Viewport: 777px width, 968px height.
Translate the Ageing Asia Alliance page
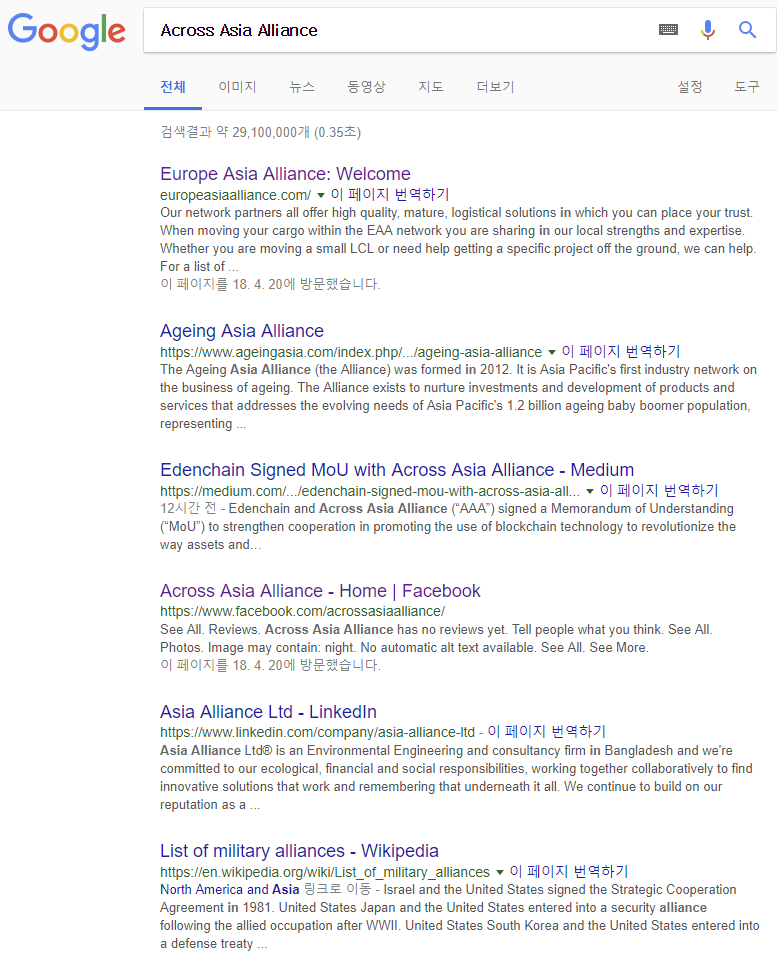pyautogui.click(x=621, y=351)
